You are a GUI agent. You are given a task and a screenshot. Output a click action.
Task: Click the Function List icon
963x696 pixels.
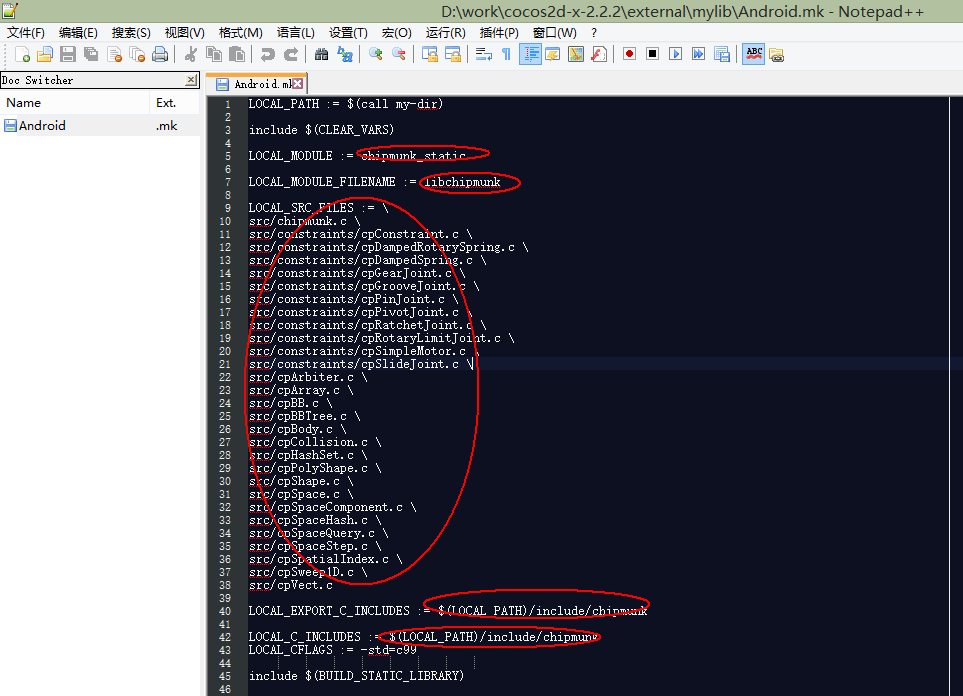599,55
